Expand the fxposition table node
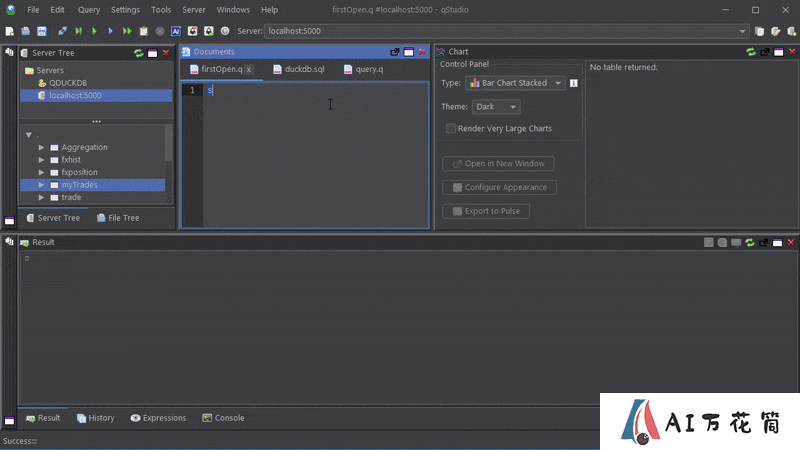The width and height of the screenshot is (800, 450). point(41,172)
